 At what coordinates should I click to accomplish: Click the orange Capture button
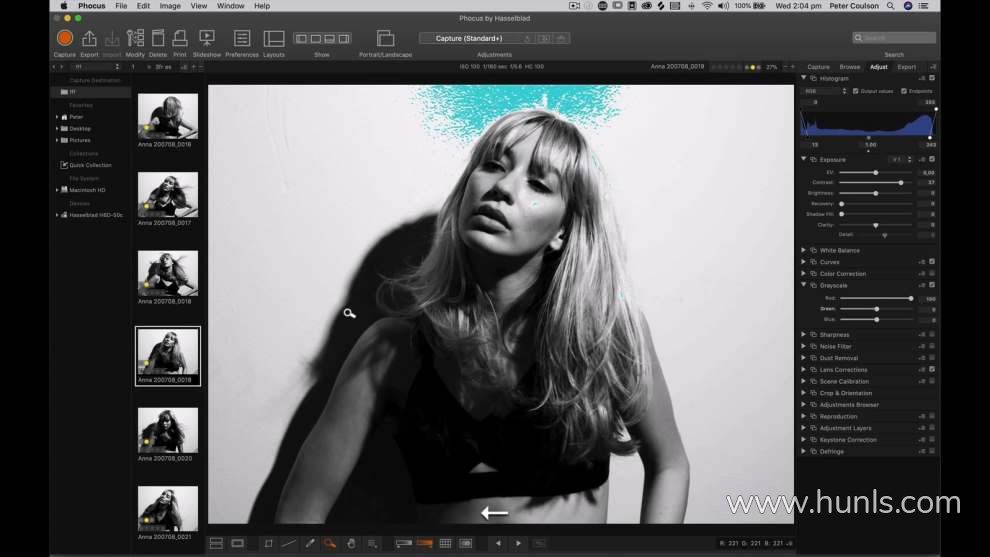point(64,39)
